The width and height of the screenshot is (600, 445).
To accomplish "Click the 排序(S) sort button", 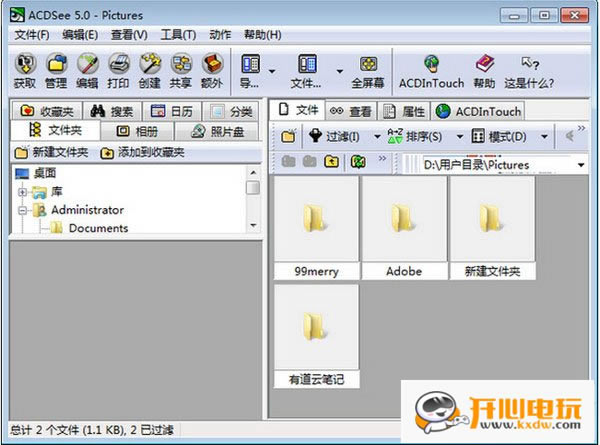I will tap(414, 136).
